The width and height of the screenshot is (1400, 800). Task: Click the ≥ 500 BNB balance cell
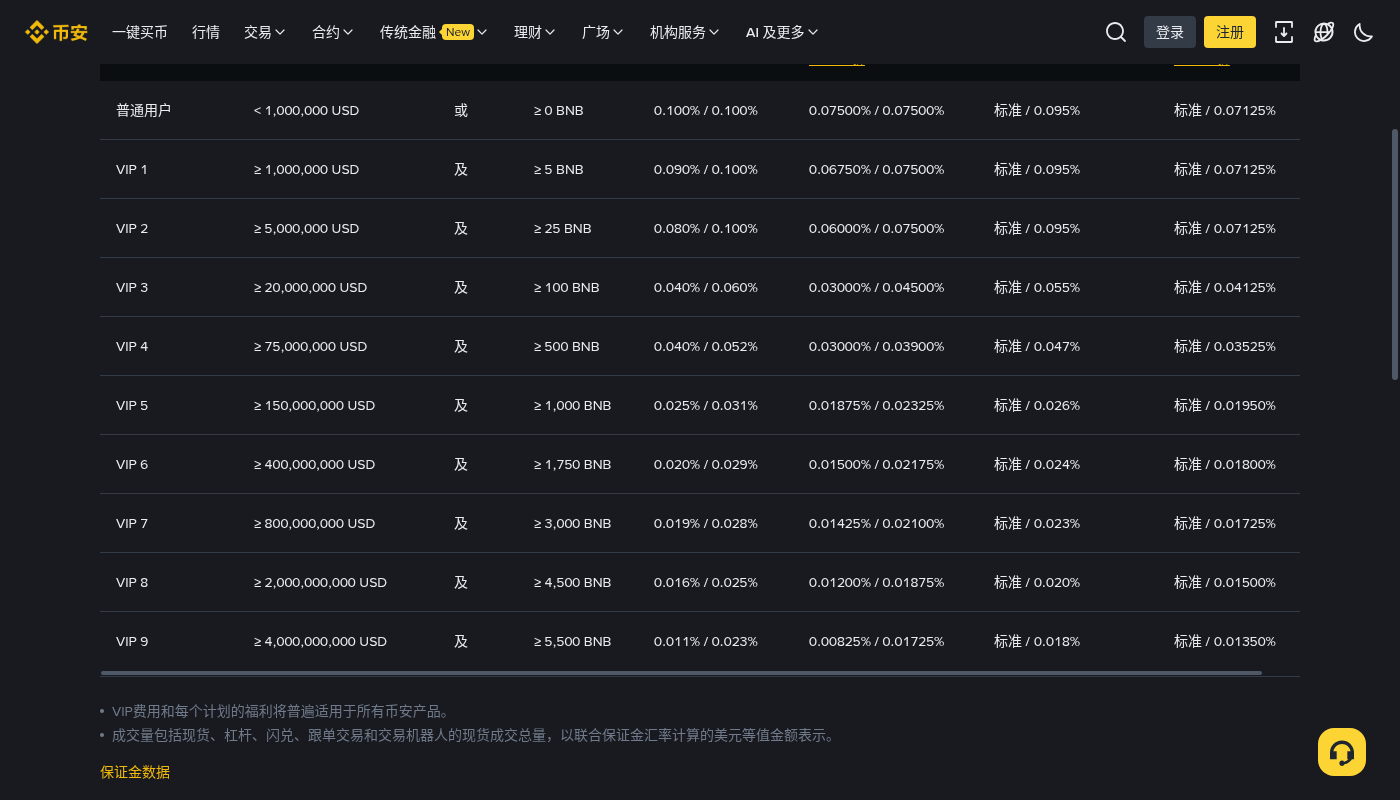pos(567,346)
